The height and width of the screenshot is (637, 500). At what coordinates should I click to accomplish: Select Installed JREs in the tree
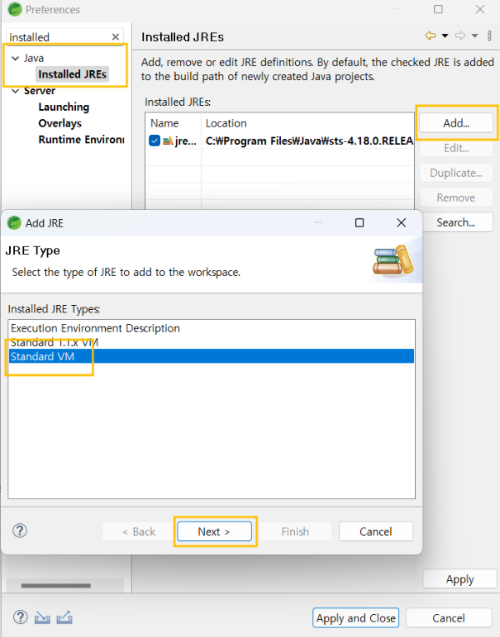tap(72, 74)
